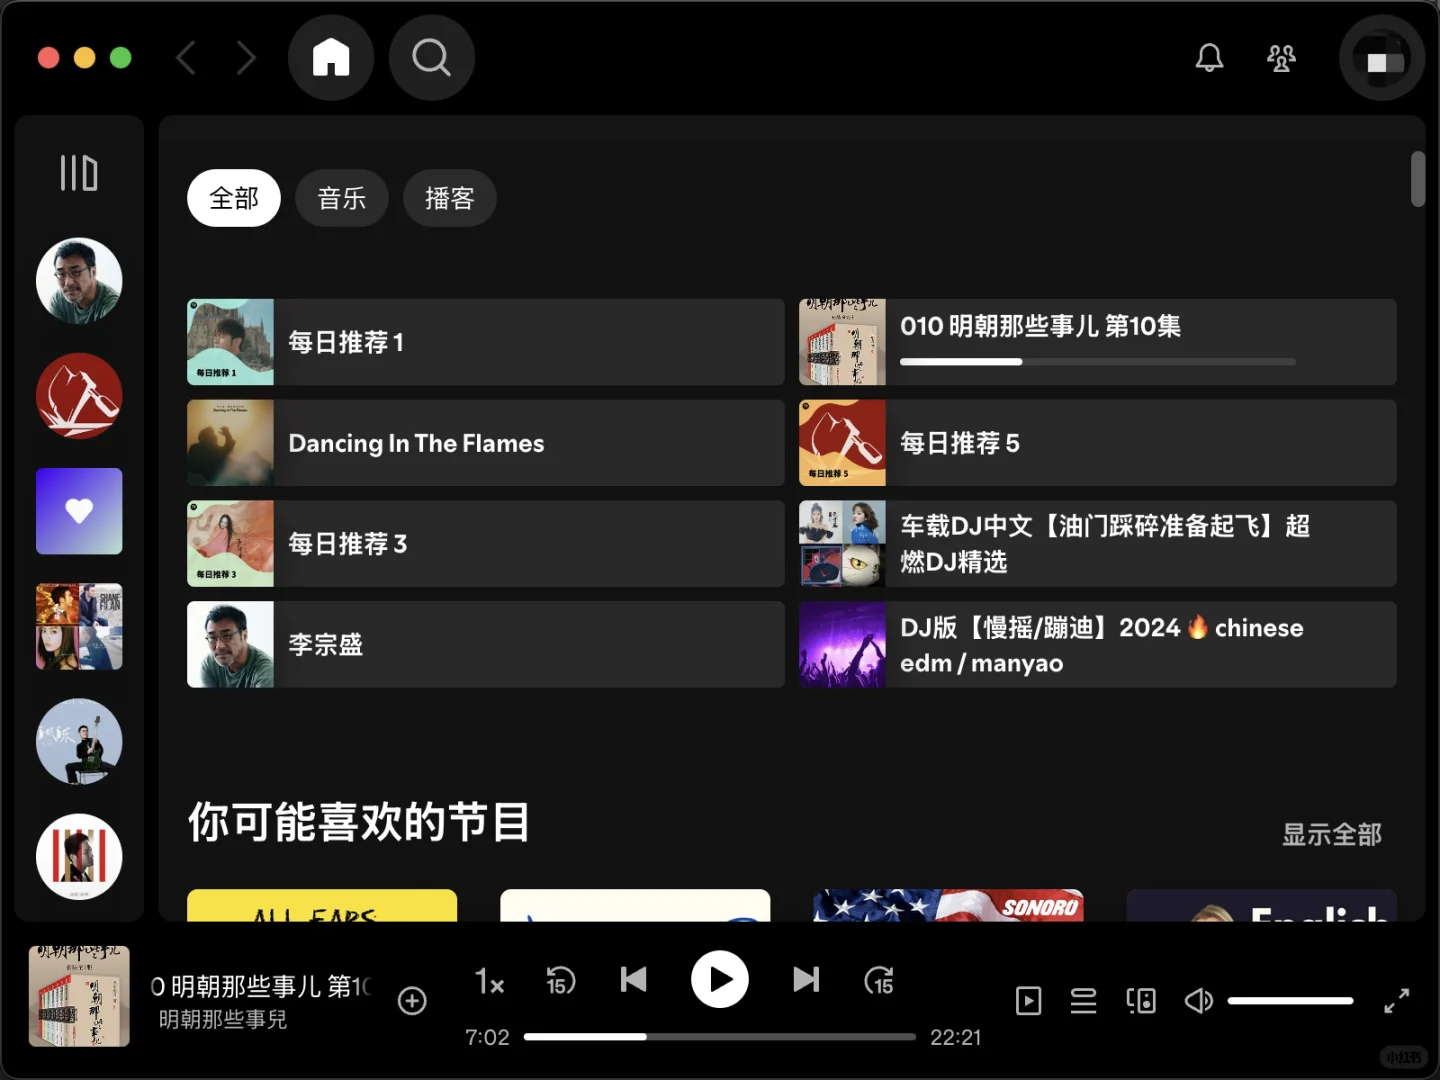Open the play queue
The image size is (1440, 1080).
coord(1083,1000)
